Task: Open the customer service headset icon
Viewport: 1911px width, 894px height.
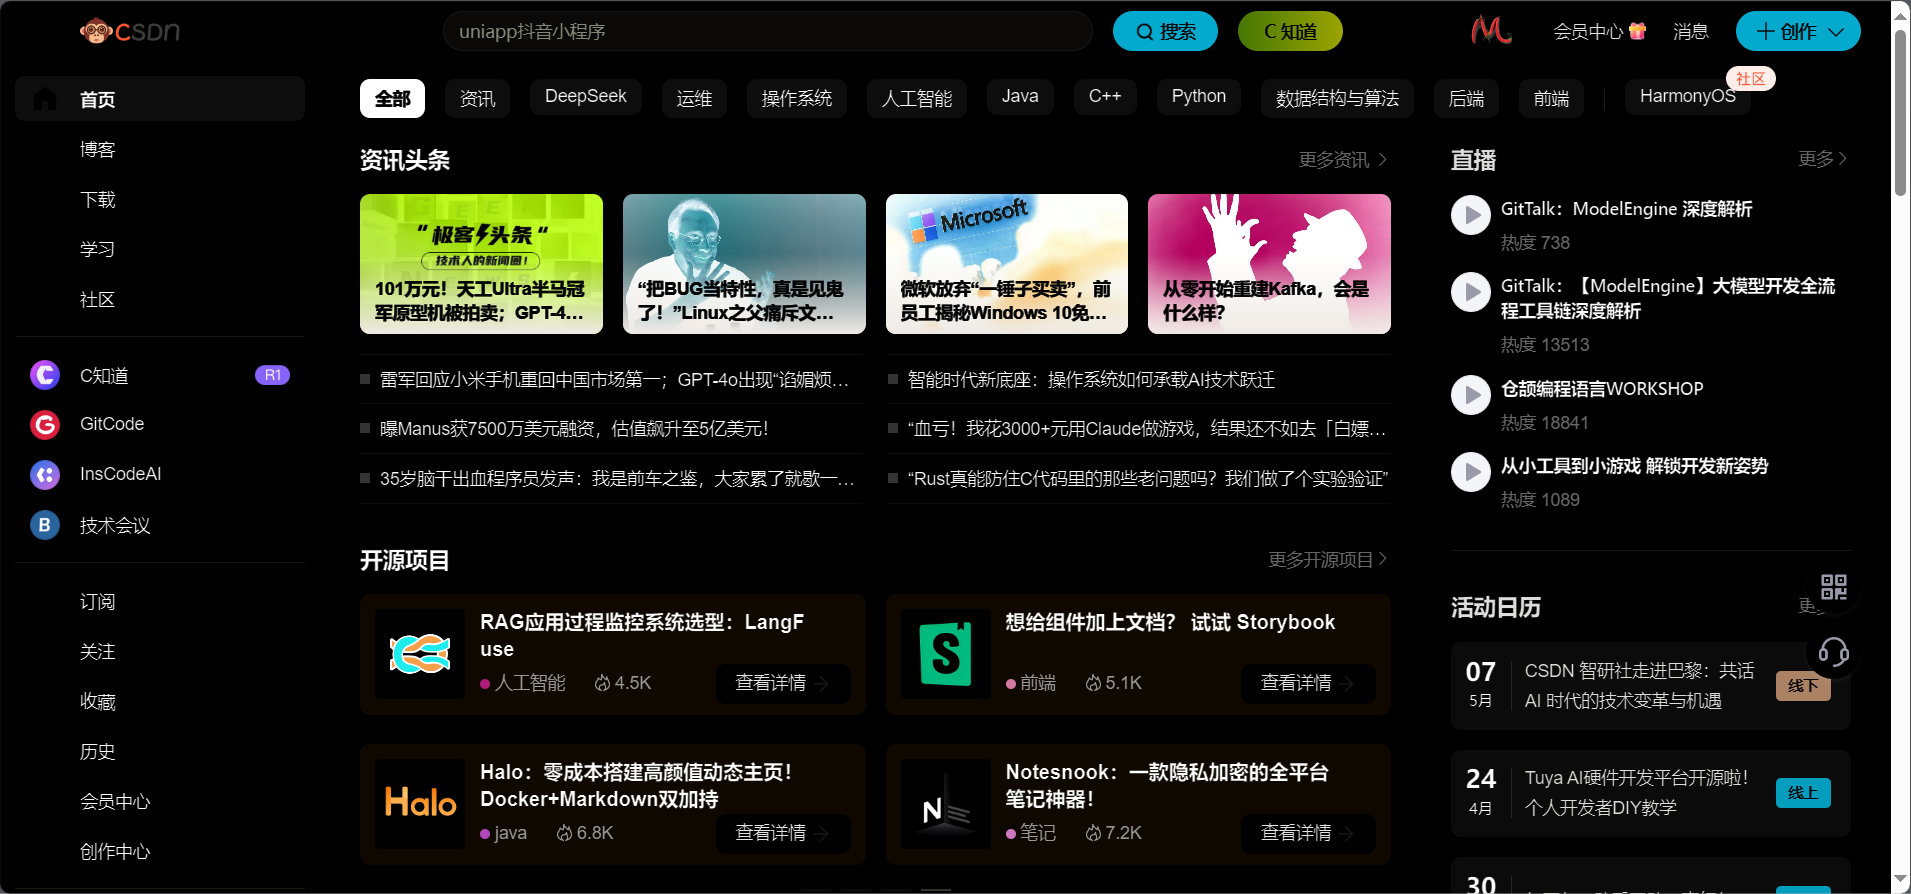Action: [1834, 652]
